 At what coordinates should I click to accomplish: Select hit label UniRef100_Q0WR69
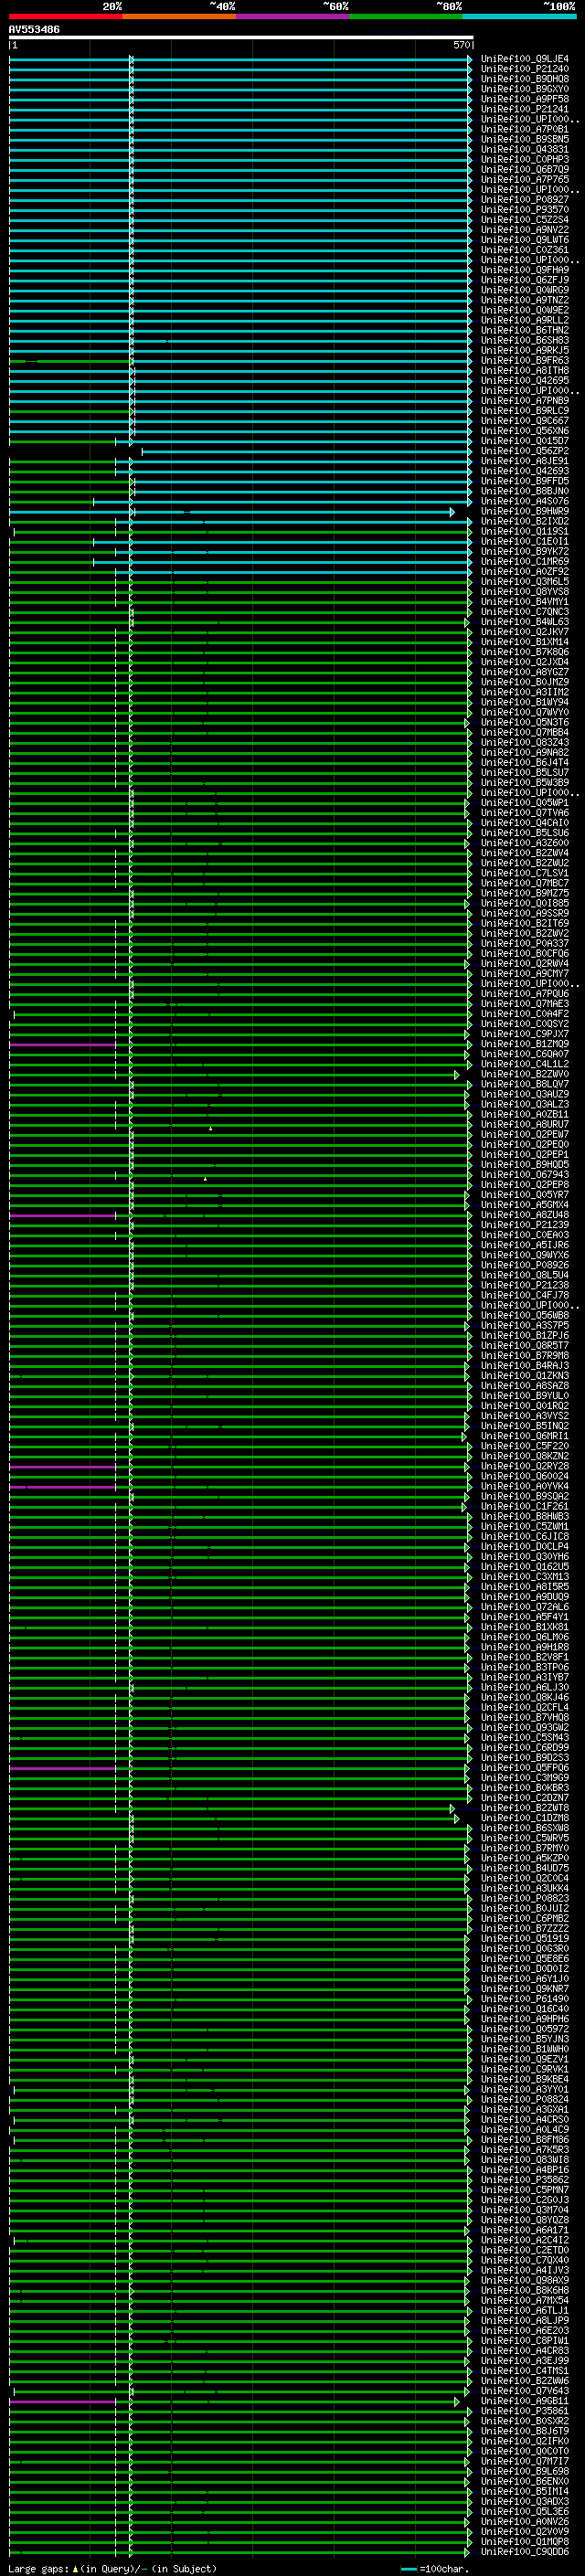pyautogui.click(x=525, y=291)
